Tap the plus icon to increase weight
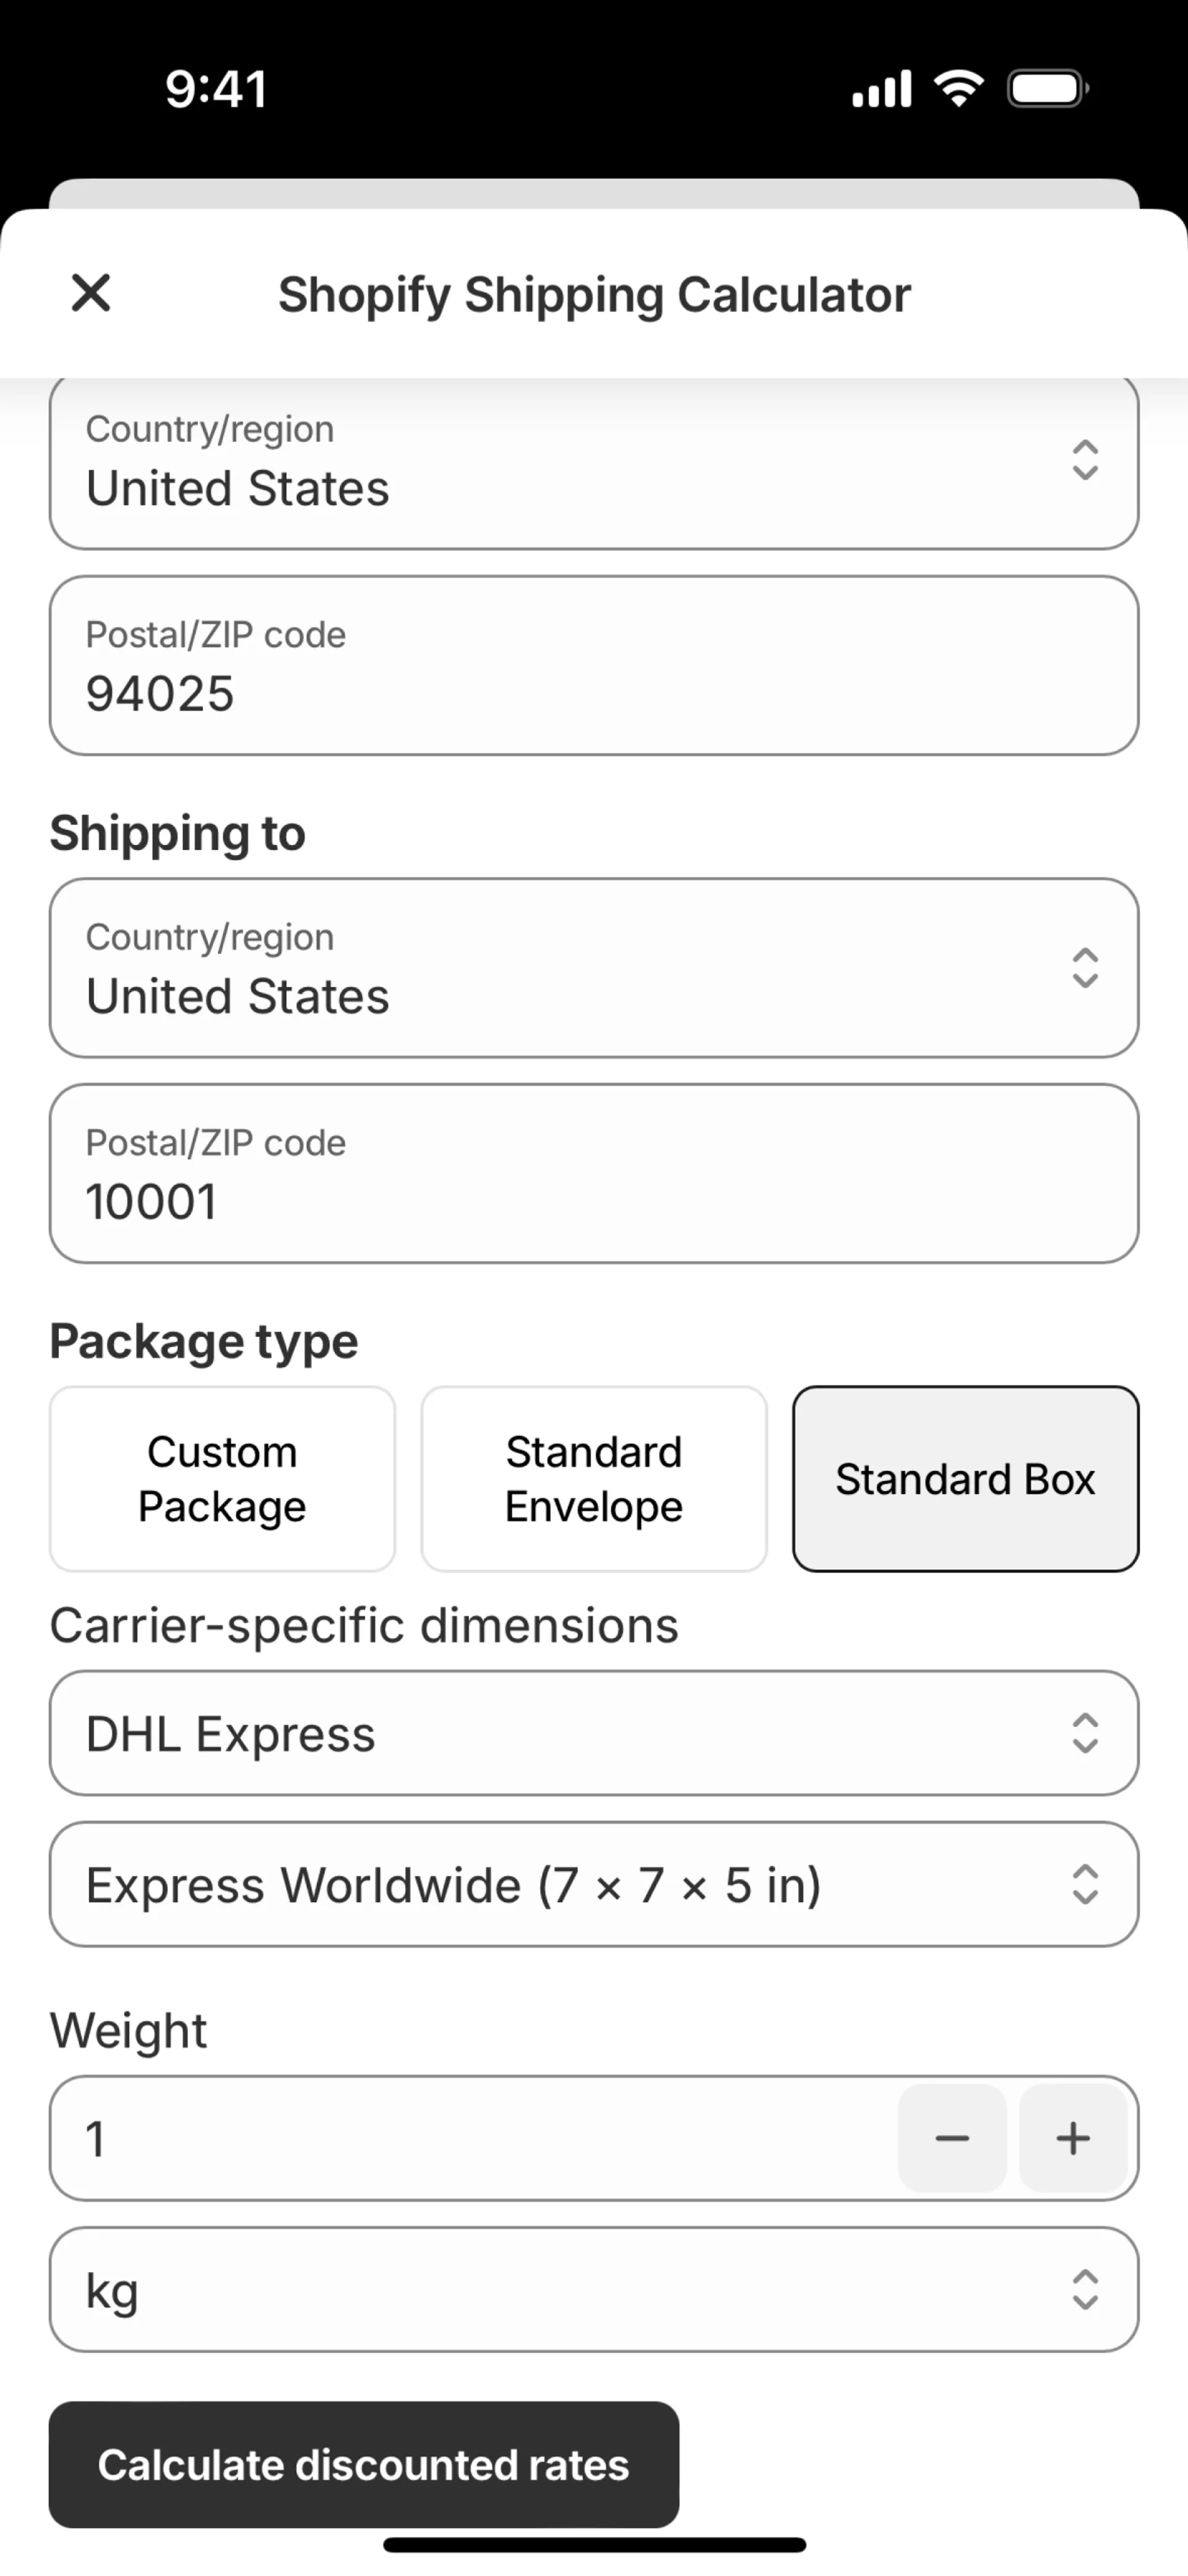 click(x=1073, y=2138)
